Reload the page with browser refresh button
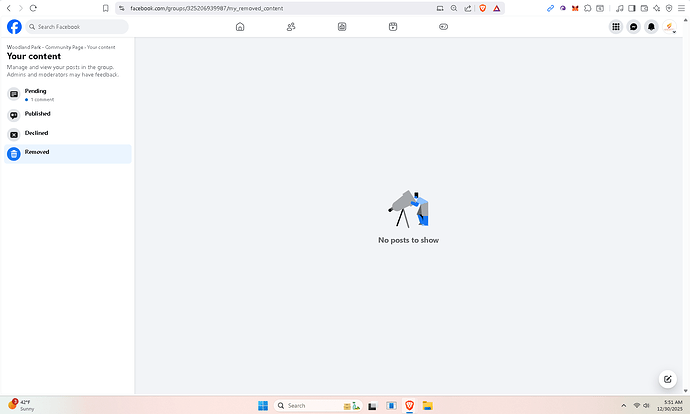This screenshot has width=690, height=414. click(33, 7)
